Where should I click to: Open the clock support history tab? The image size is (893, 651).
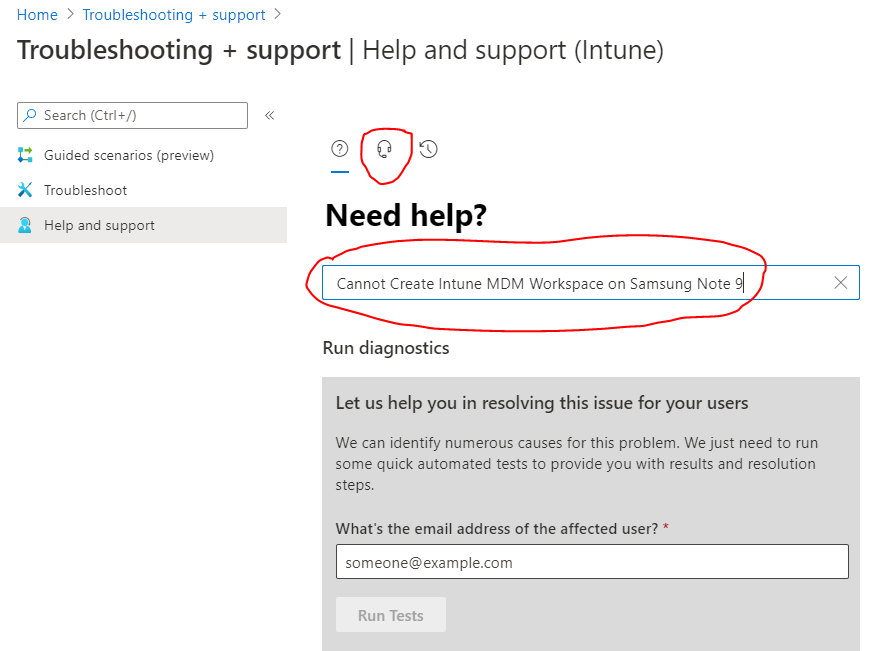coord(428,149)
